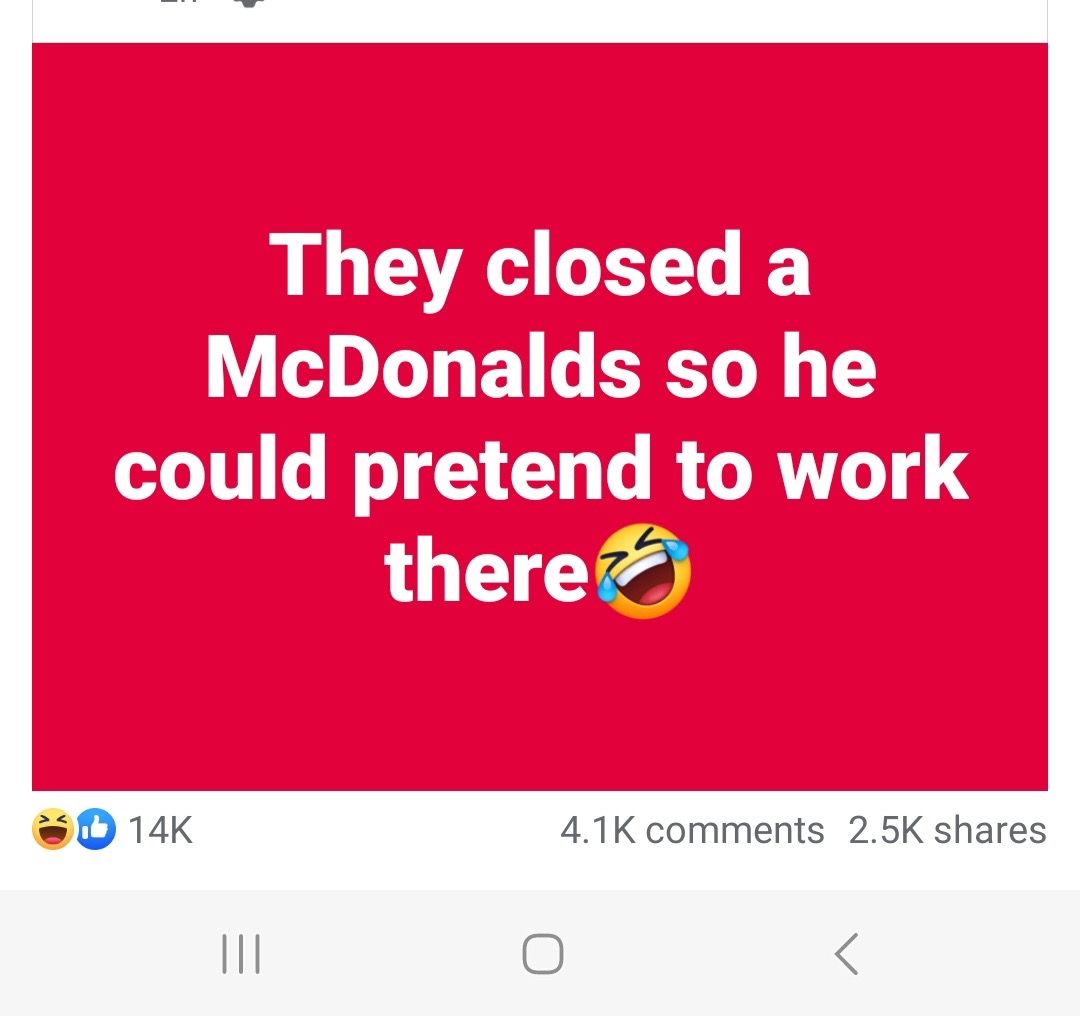Open the red background post image

coord(540,417)
